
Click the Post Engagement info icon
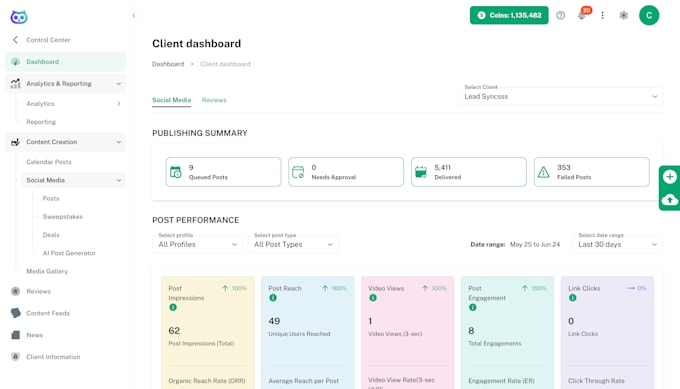click(x=473, y=307)
